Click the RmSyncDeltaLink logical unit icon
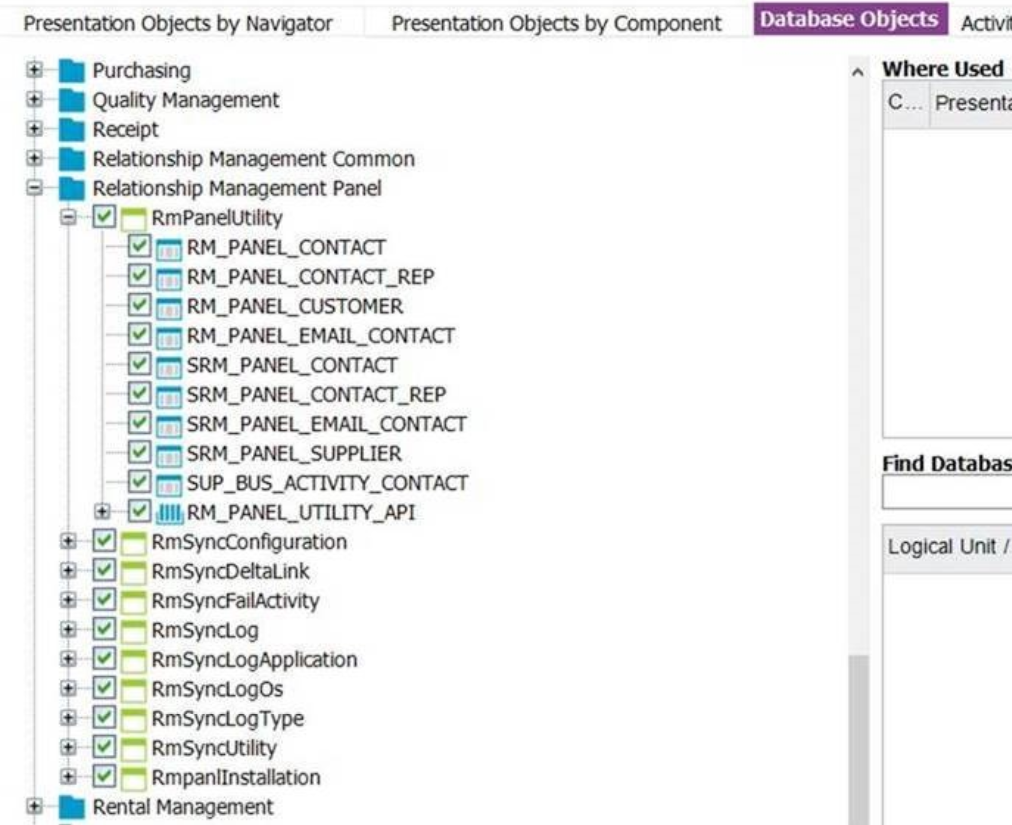Screen dimensions: 1012x825 point(134,573)
